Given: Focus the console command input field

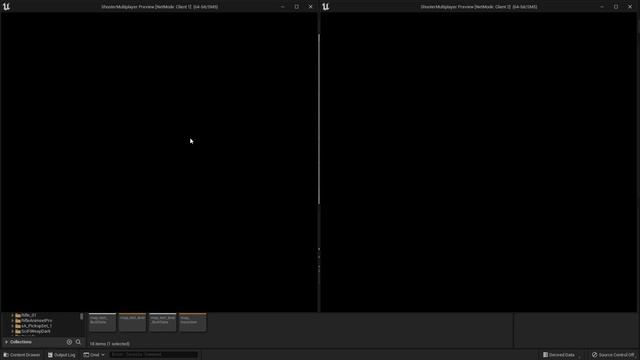Looking at the screenshot, I should (154, 355).
